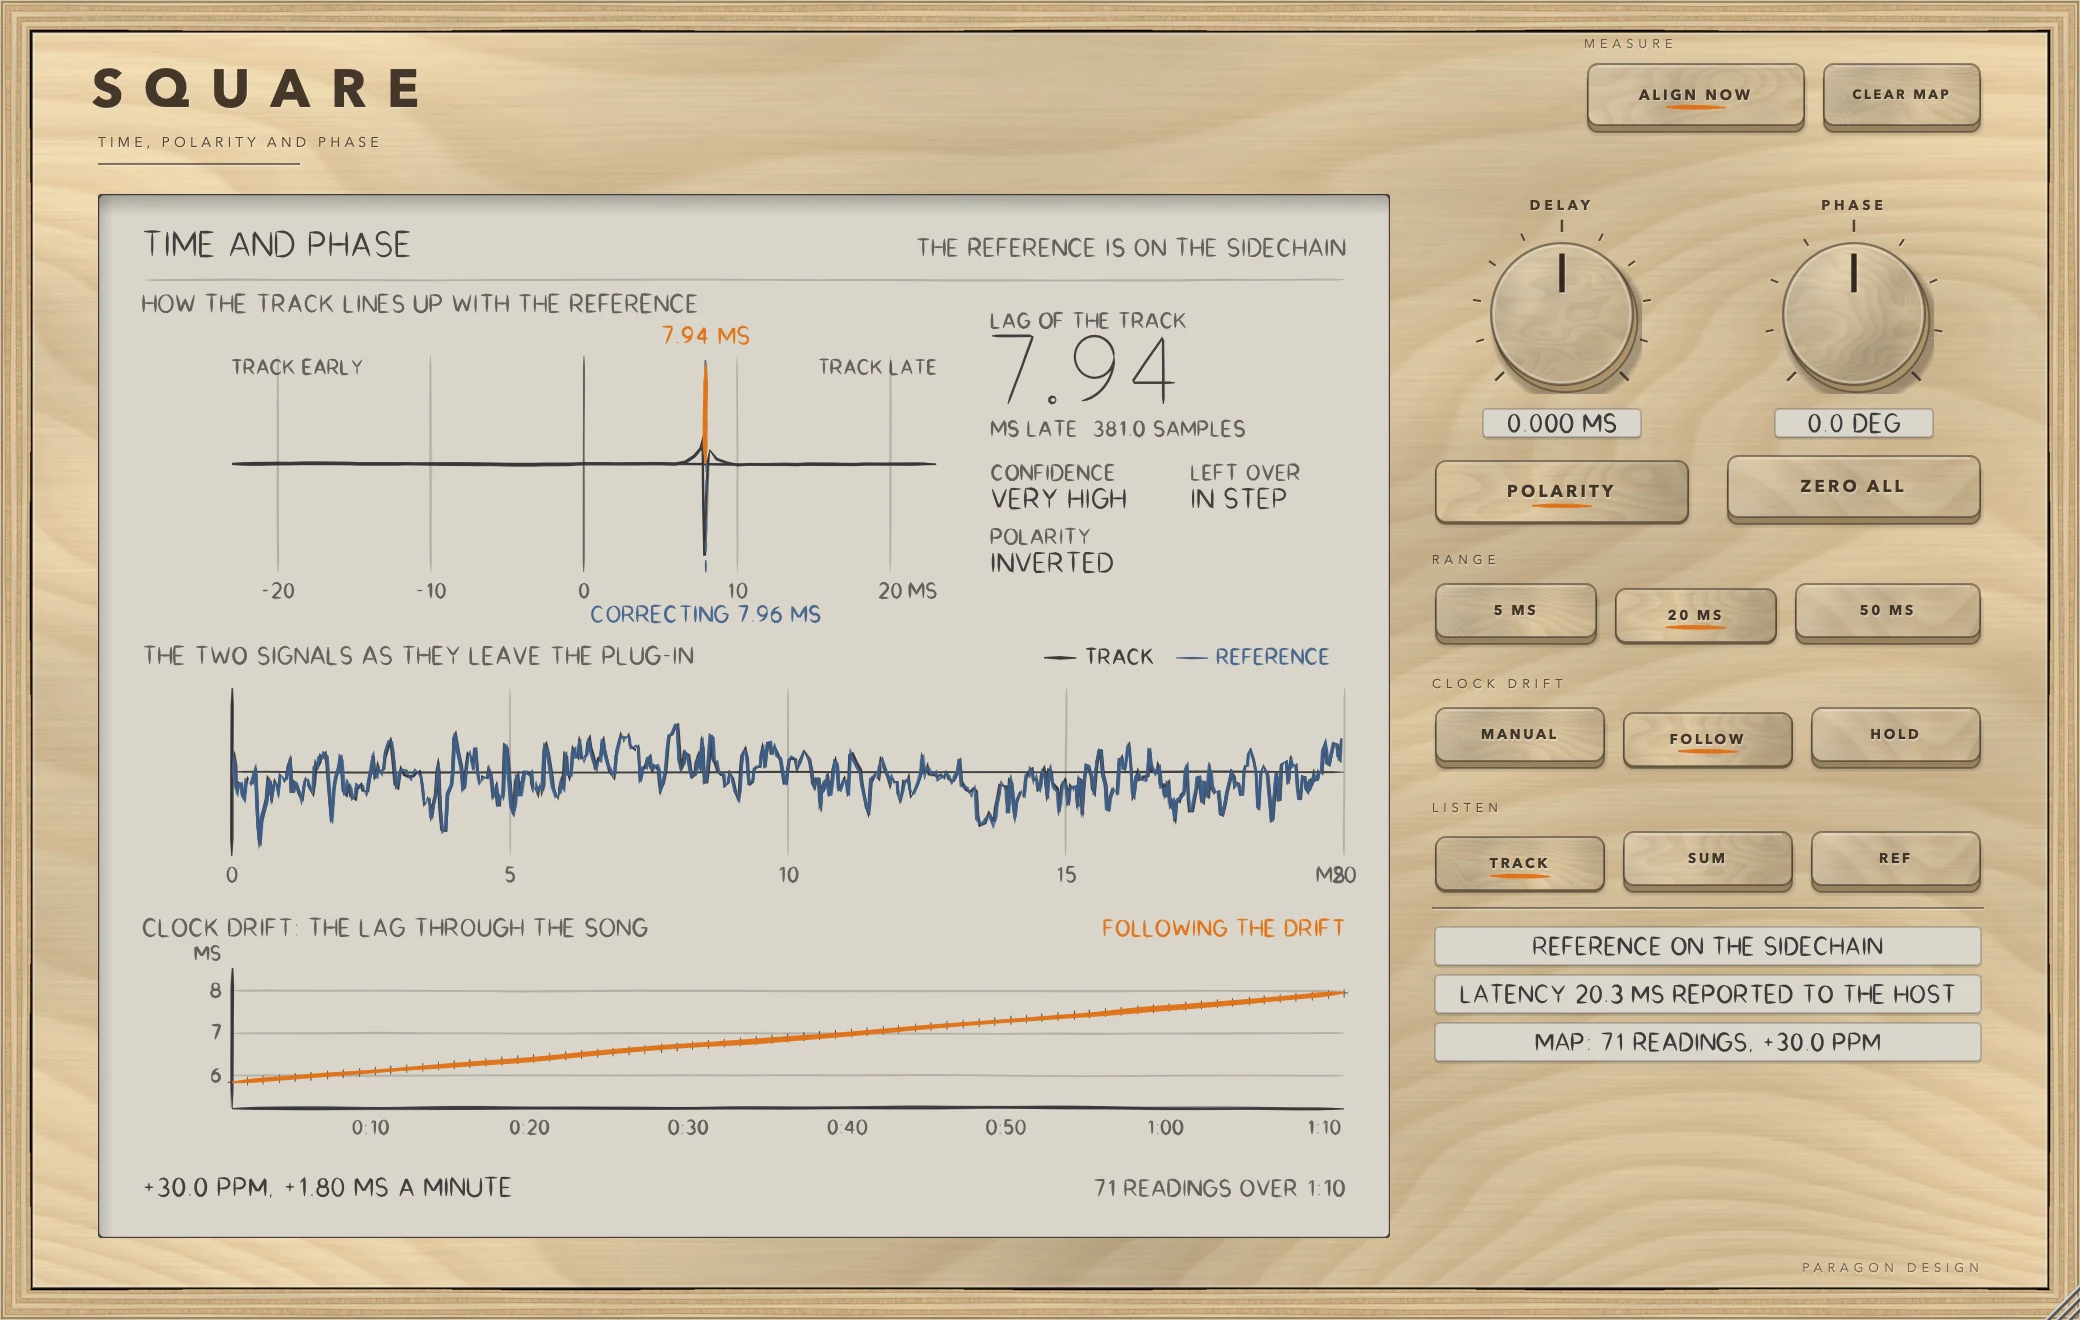Click the Reference on the Sidechain status
The image size is (2080, 1320).
click(x=1707, y=946)
